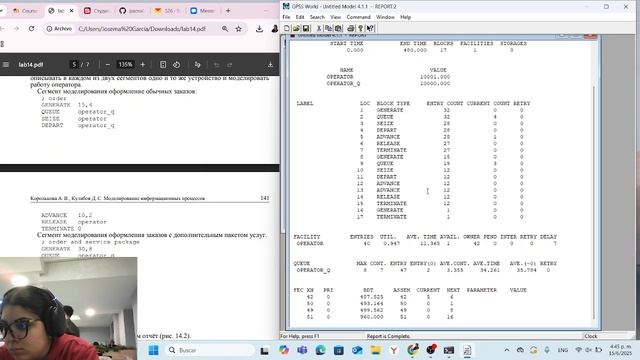This screenshot has height=360, width=640.
Task: Click the zoom magnifier in address bar
Action: click(x=225, y=29)
